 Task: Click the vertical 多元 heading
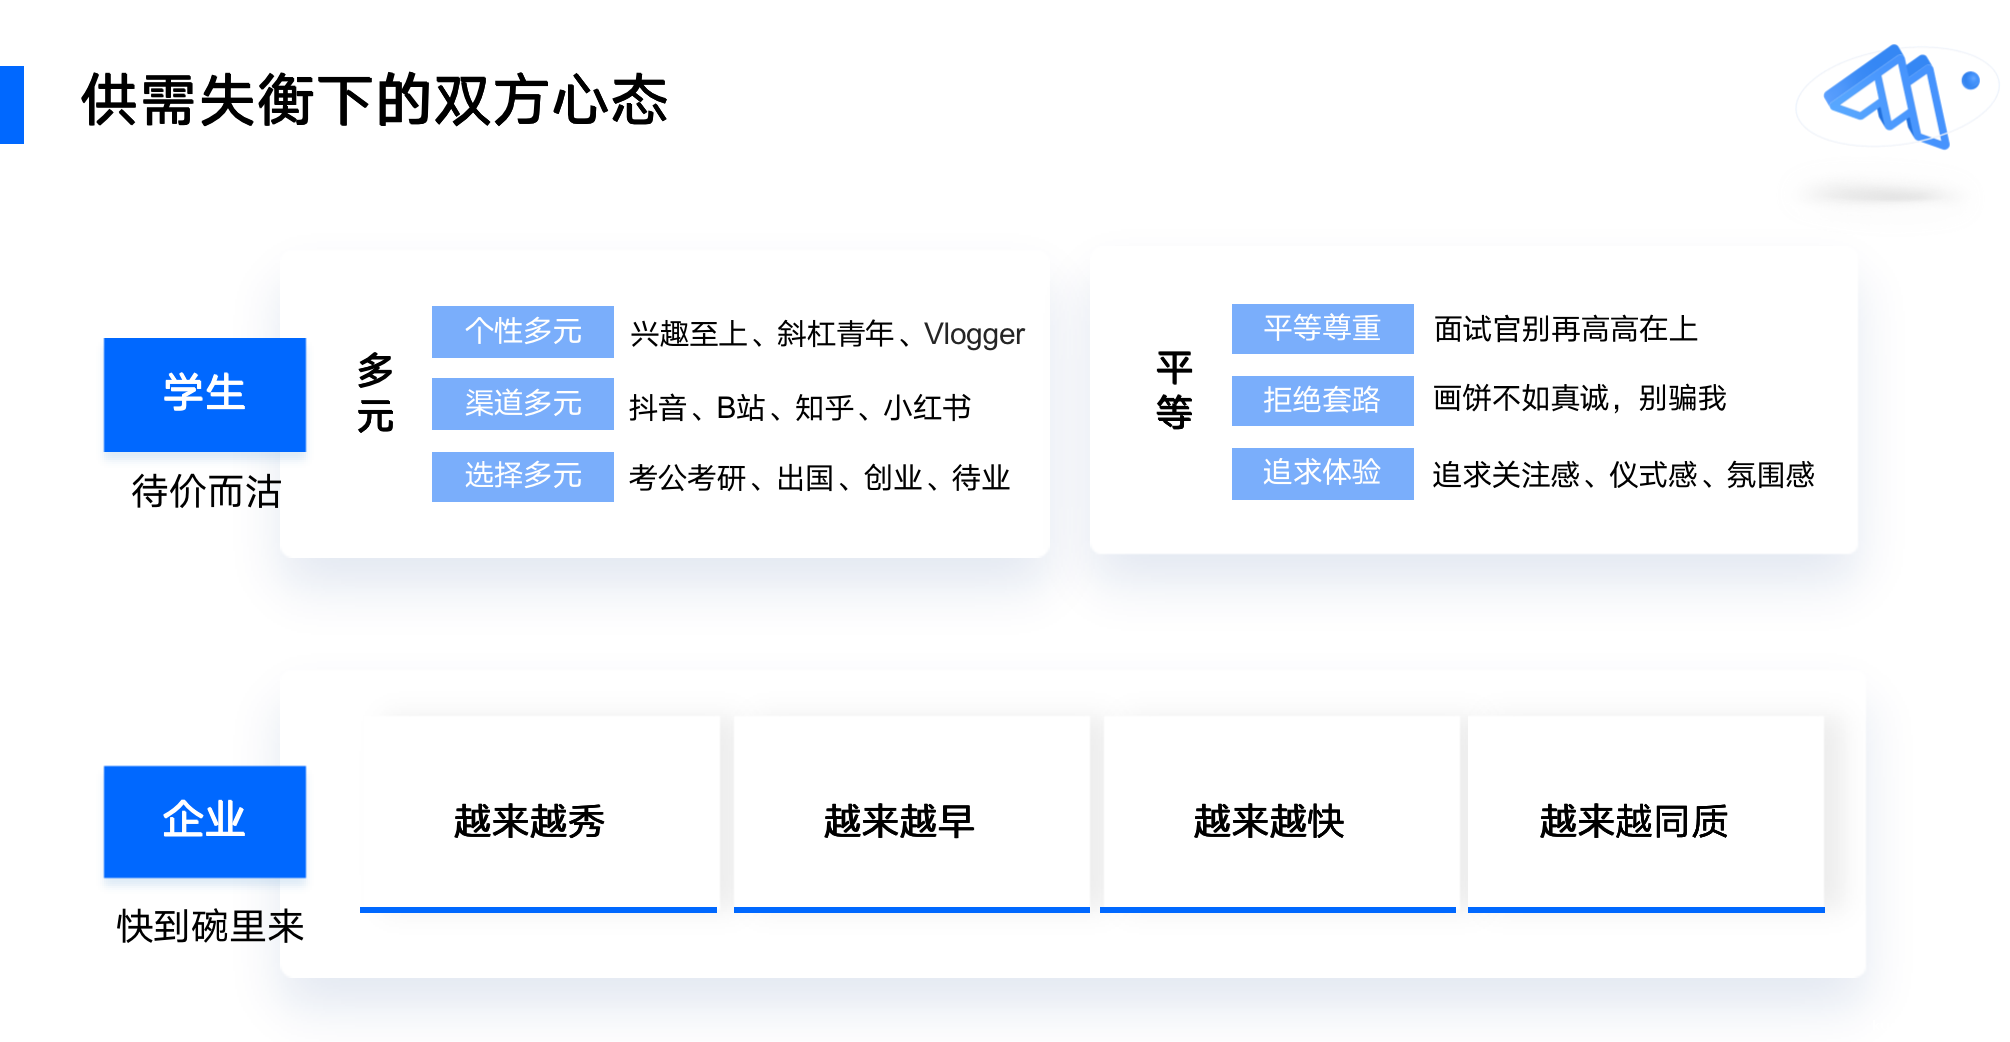point(376,392)
